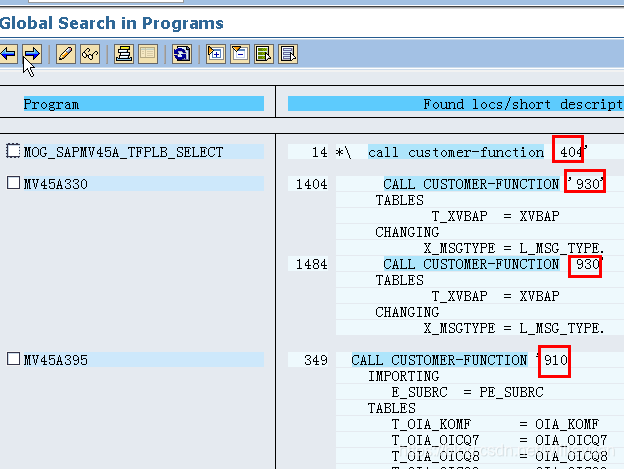
Task: Go back with the left blue arrow
Action: coord(8,54)
